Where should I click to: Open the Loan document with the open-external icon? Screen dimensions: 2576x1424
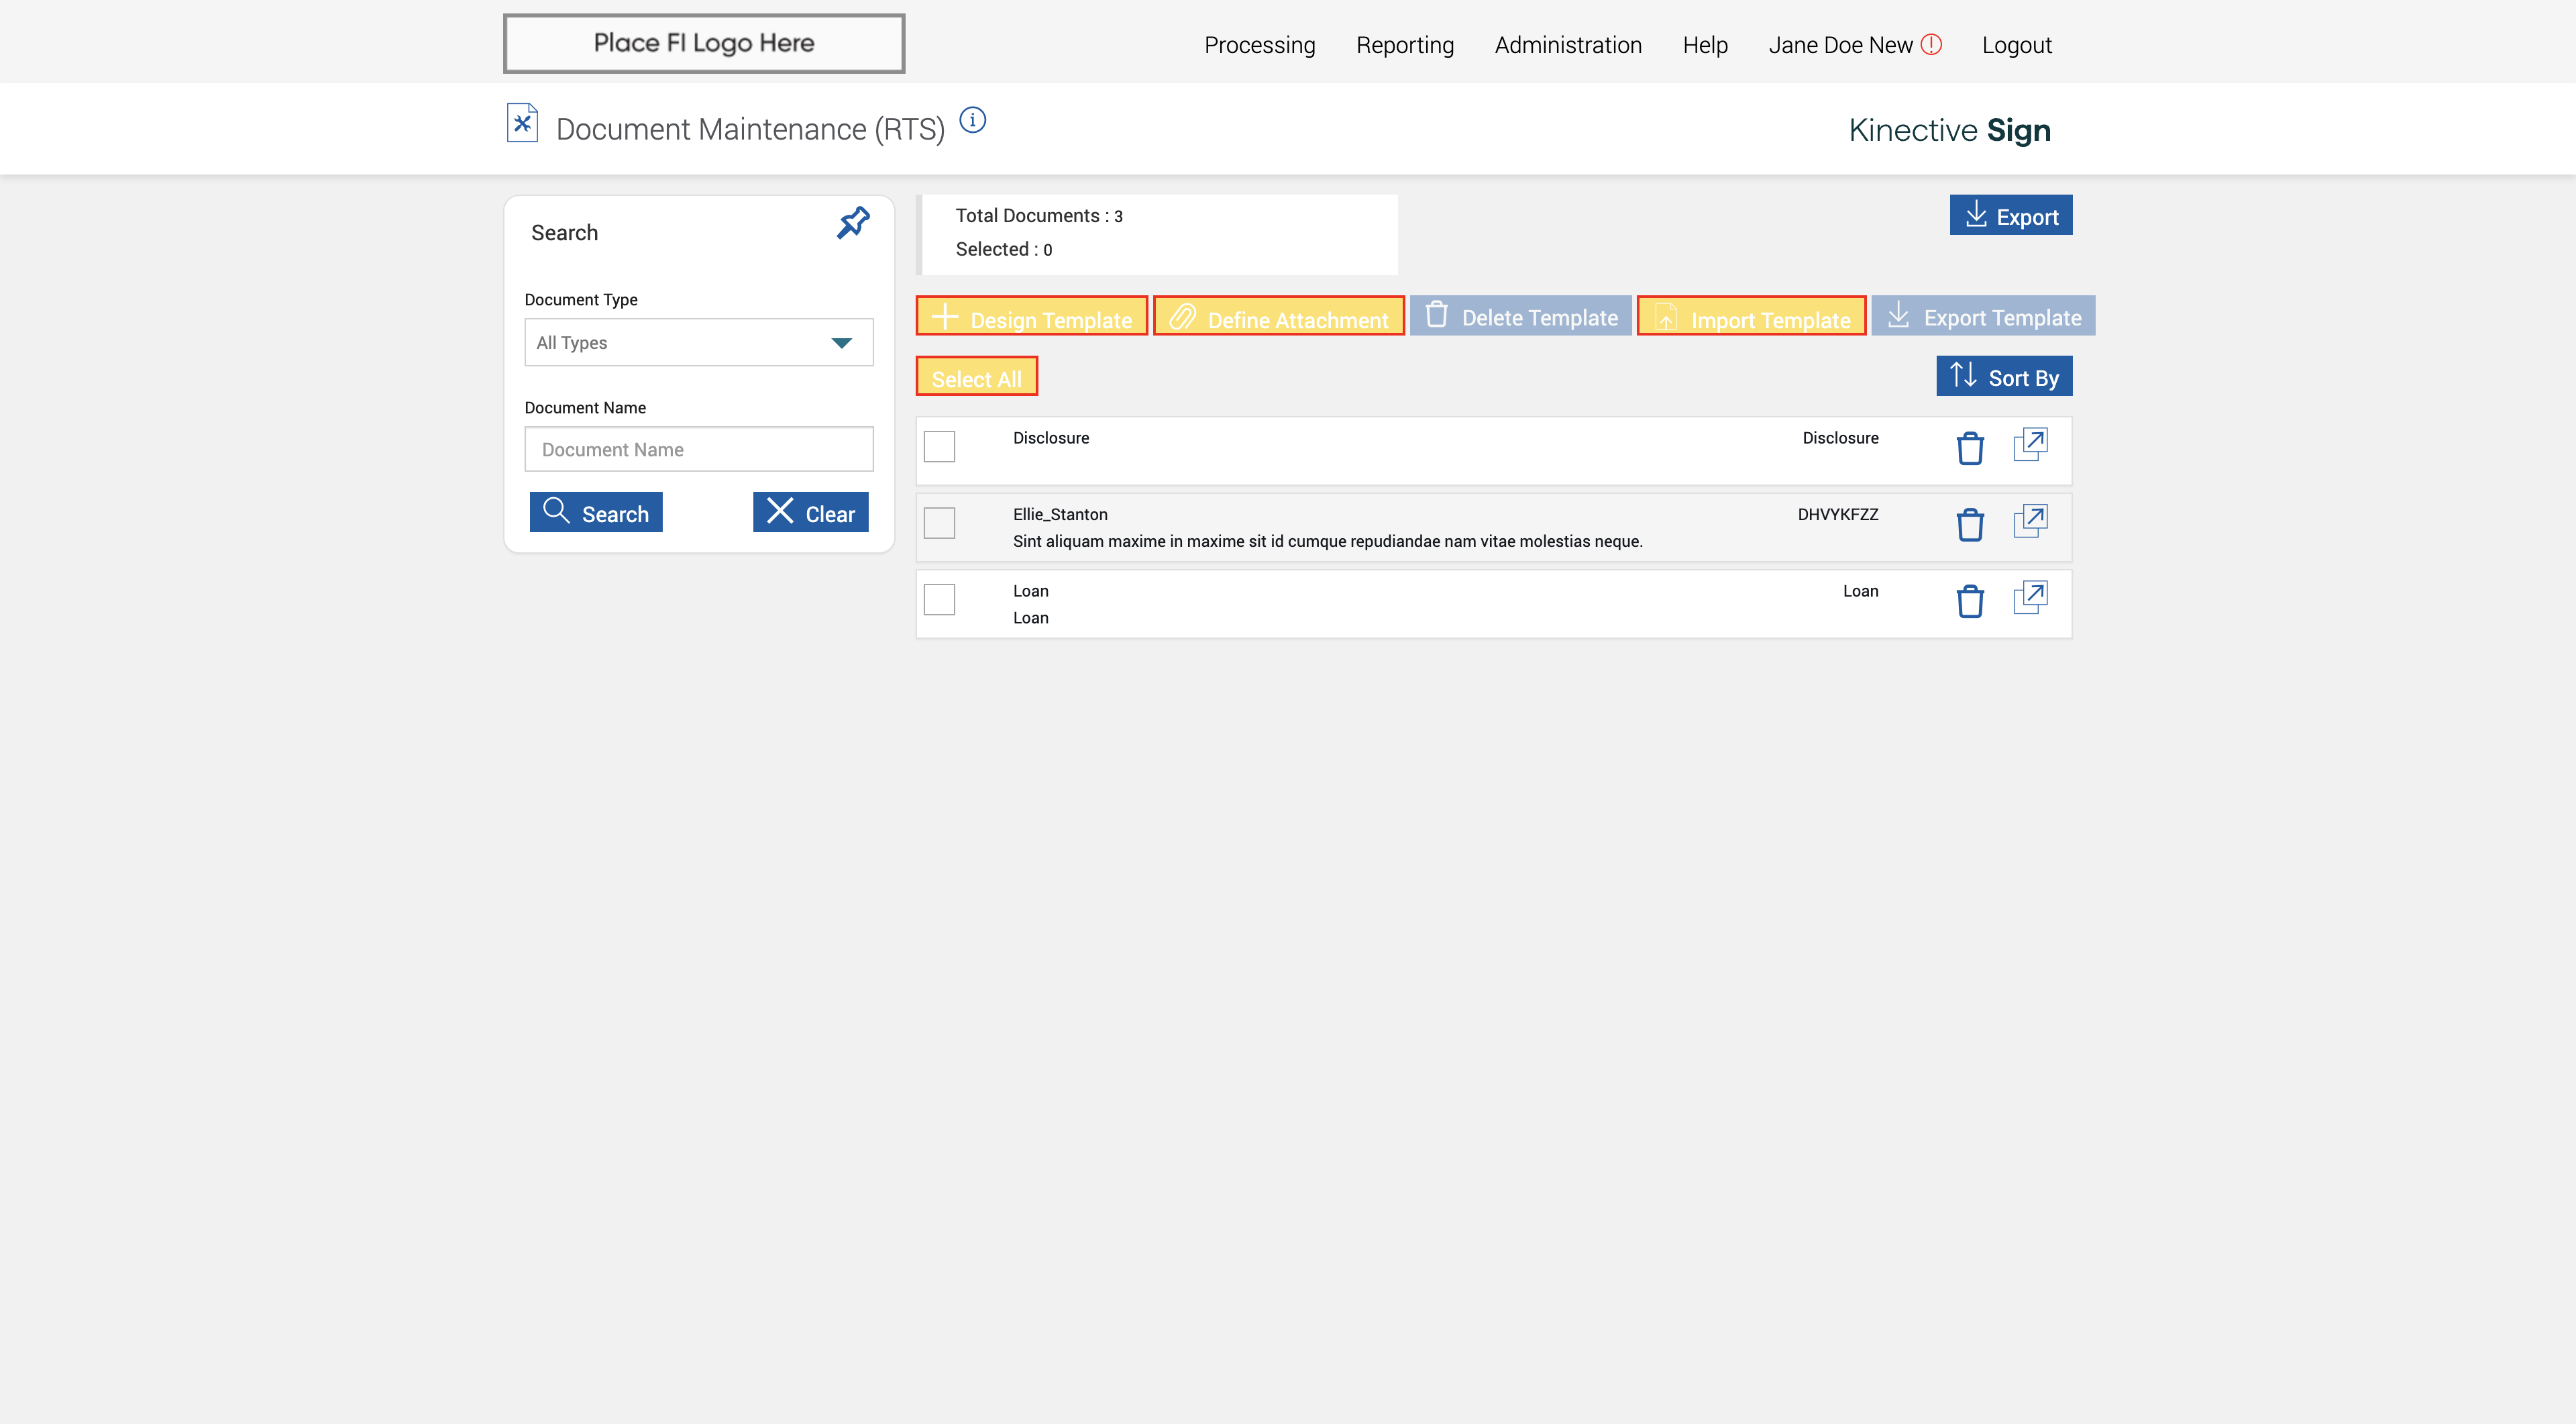[2030, 597]
